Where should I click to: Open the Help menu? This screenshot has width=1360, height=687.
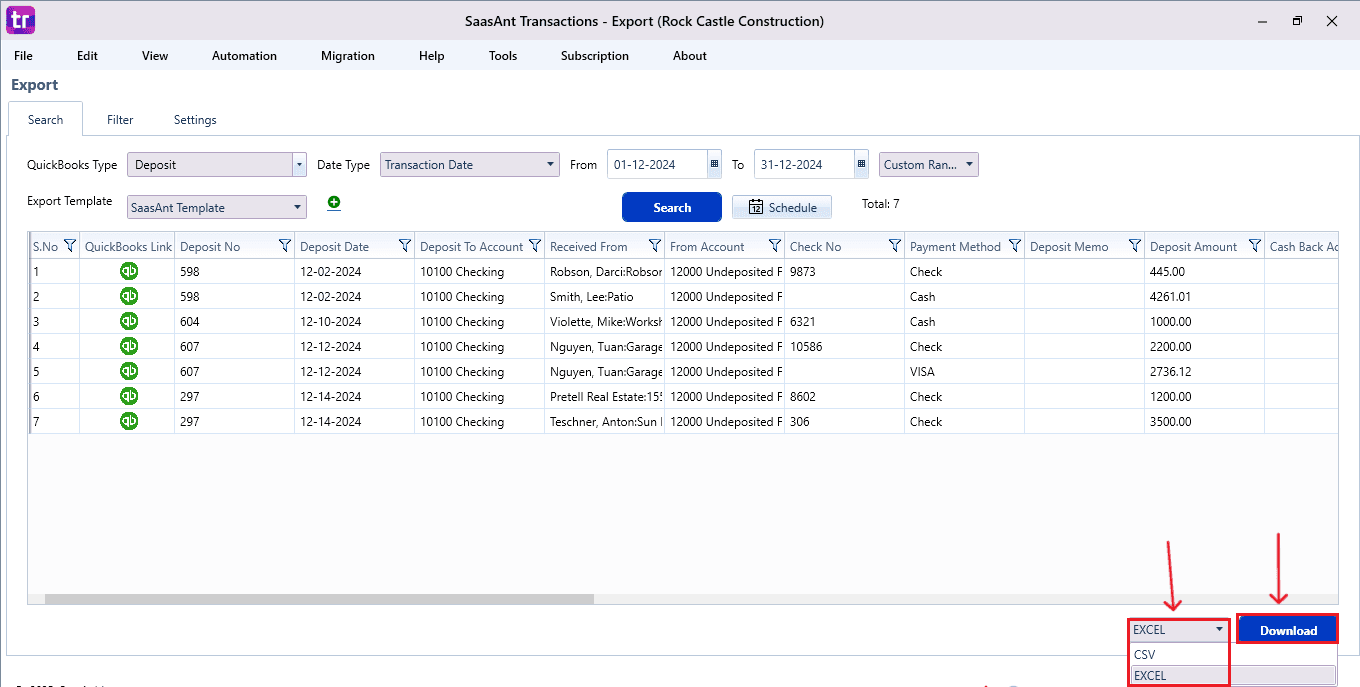pos(432,56)
